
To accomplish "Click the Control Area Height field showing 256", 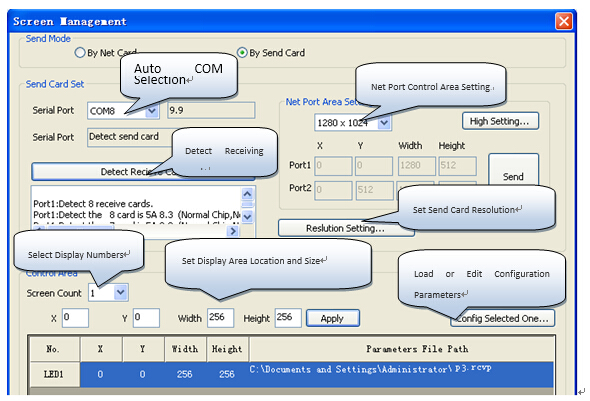I will (x=288, y=318).
